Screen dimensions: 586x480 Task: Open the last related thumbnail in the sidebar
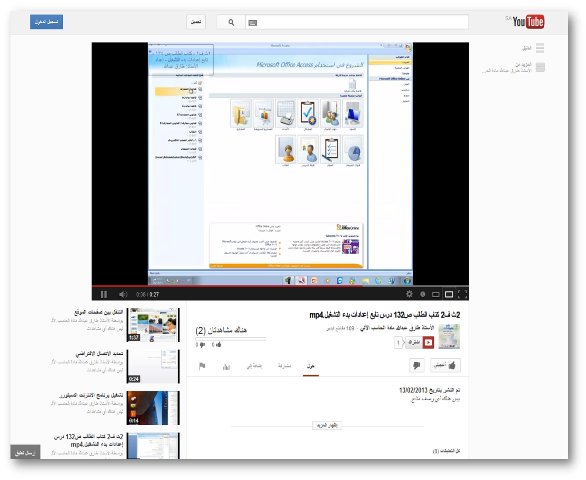(153, 446)
